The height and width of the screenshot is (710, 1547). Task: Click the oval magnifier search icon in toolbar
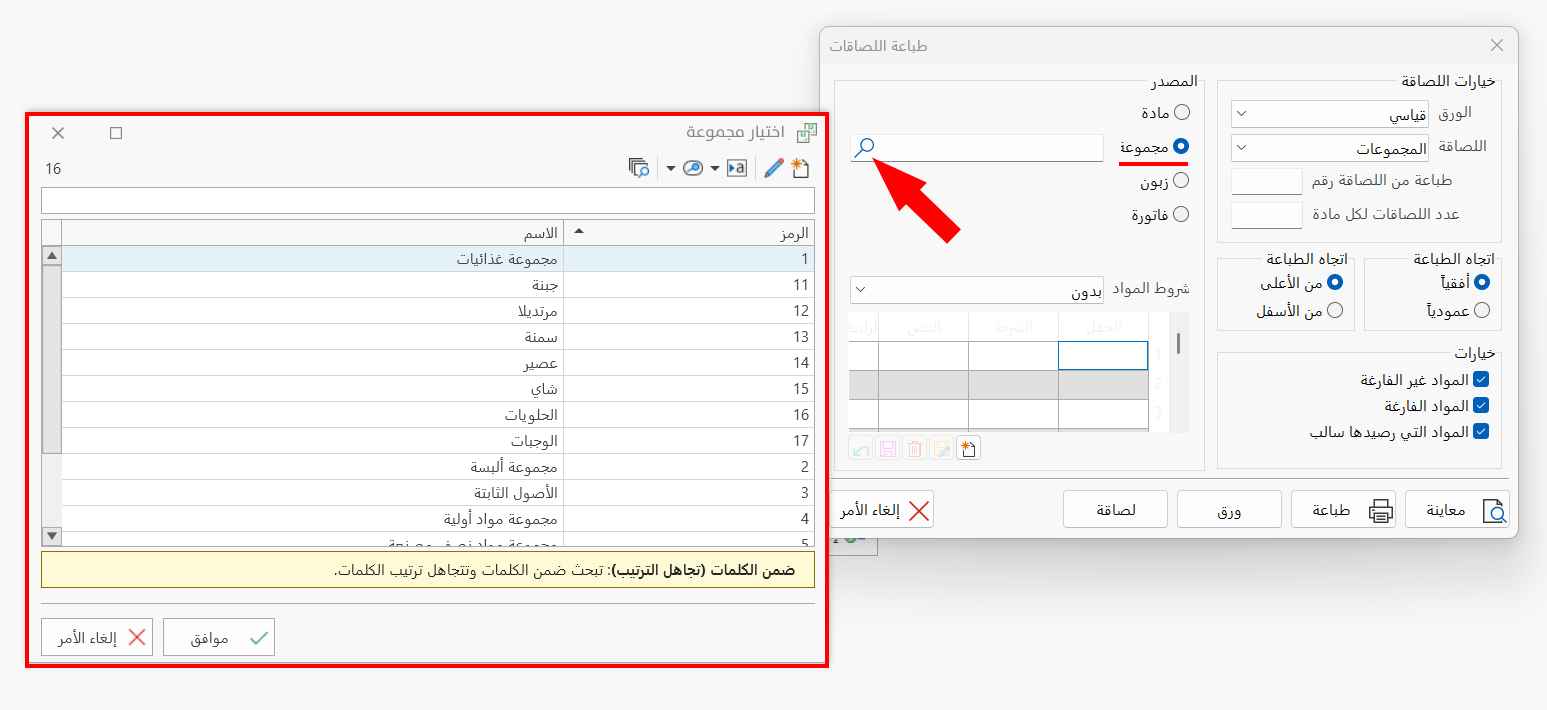[692, 168]
